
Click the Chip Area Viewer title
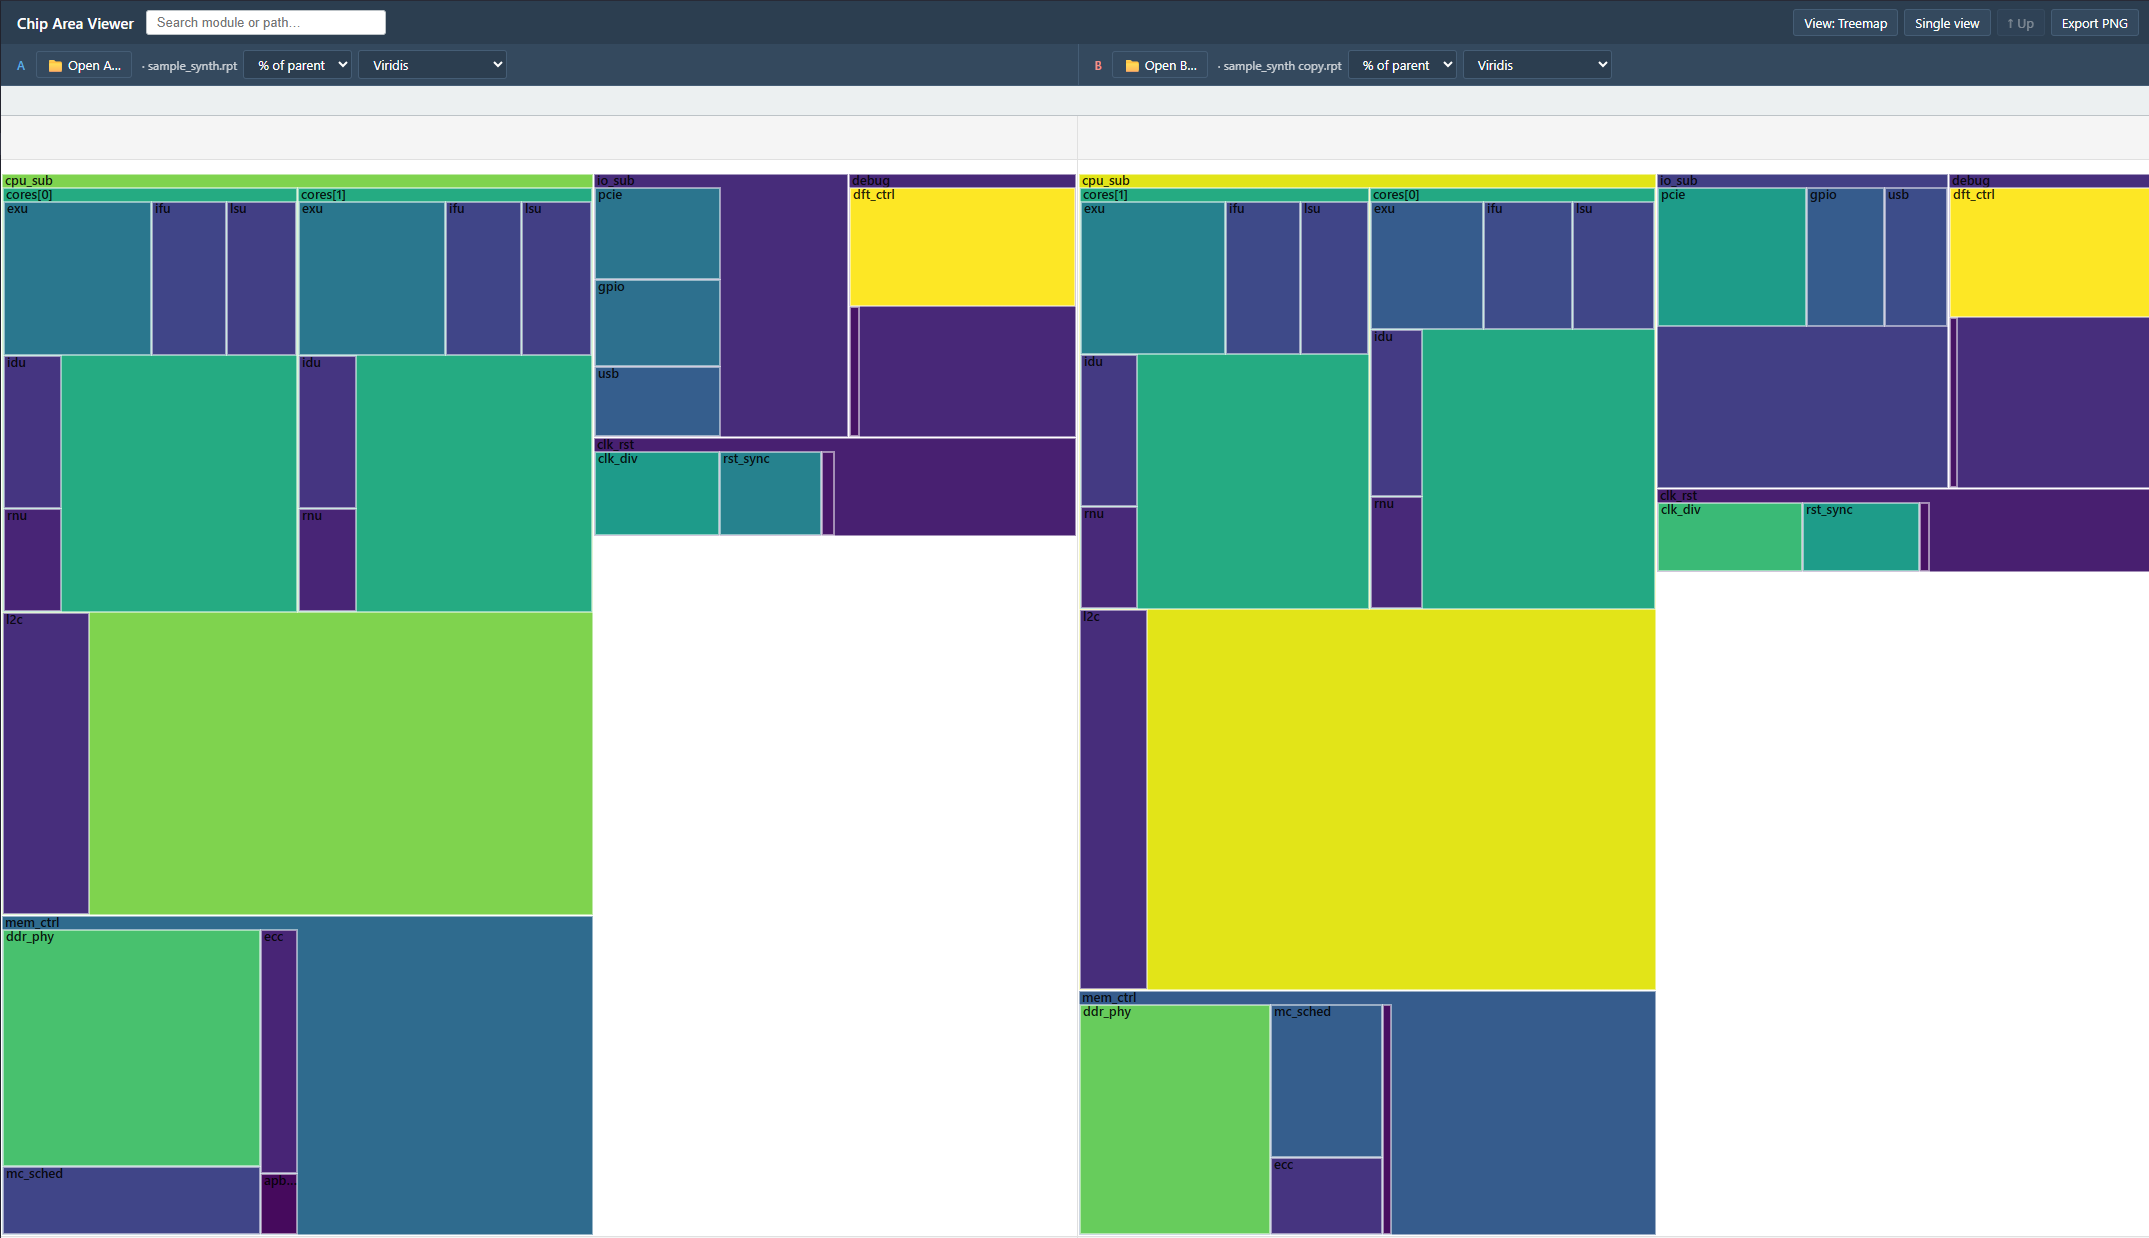75,23
